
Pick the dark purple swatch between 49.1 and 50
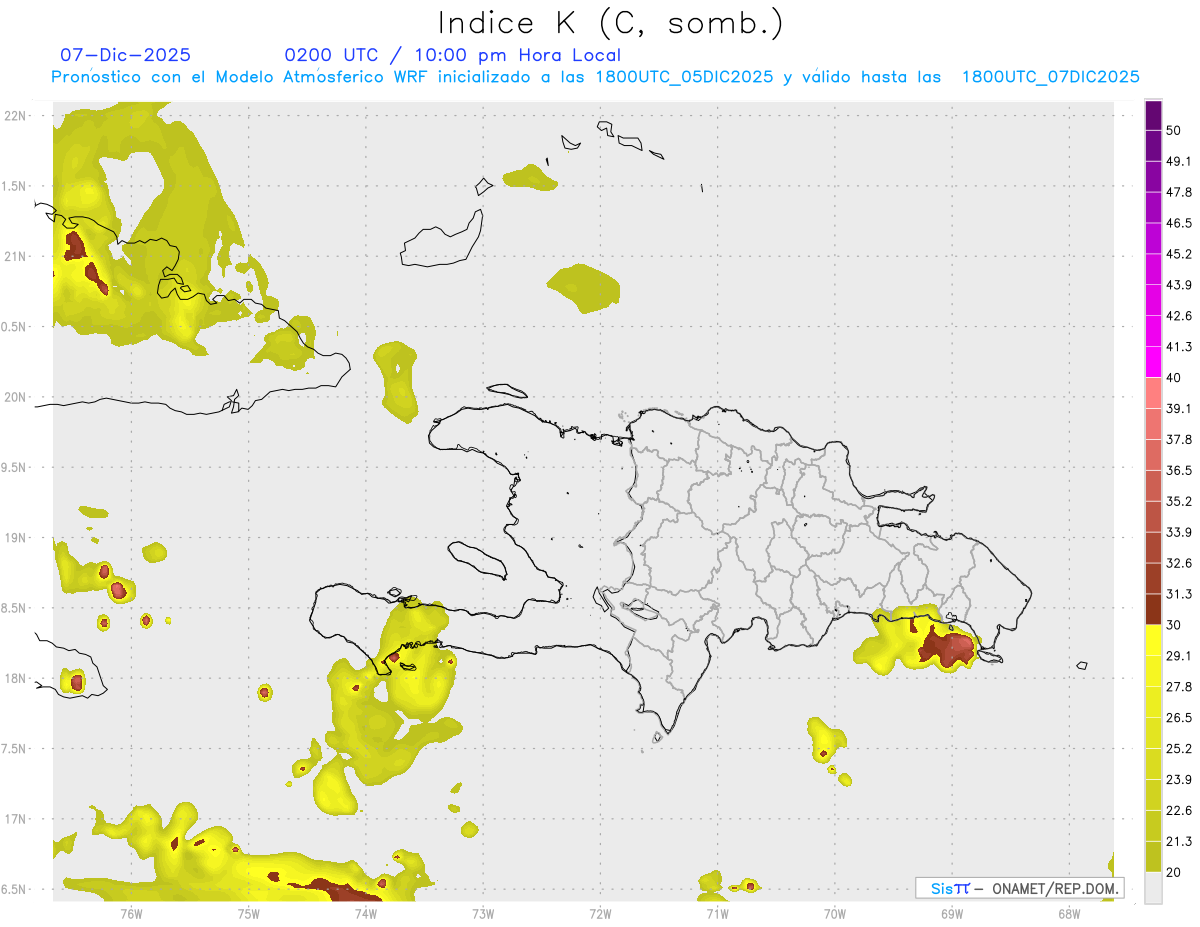[x=1153, y=146]
